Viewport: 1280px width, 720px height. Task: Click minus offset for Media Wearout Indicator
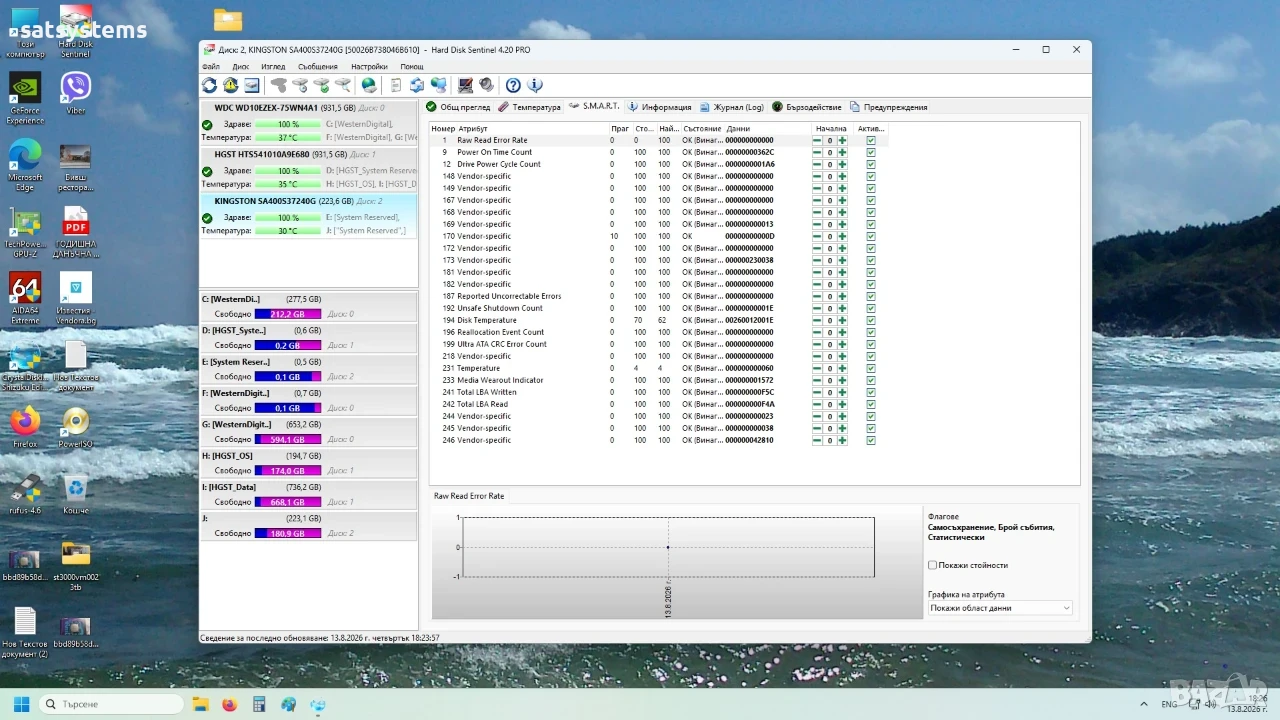pyautogui.click(x=817, y=380)
